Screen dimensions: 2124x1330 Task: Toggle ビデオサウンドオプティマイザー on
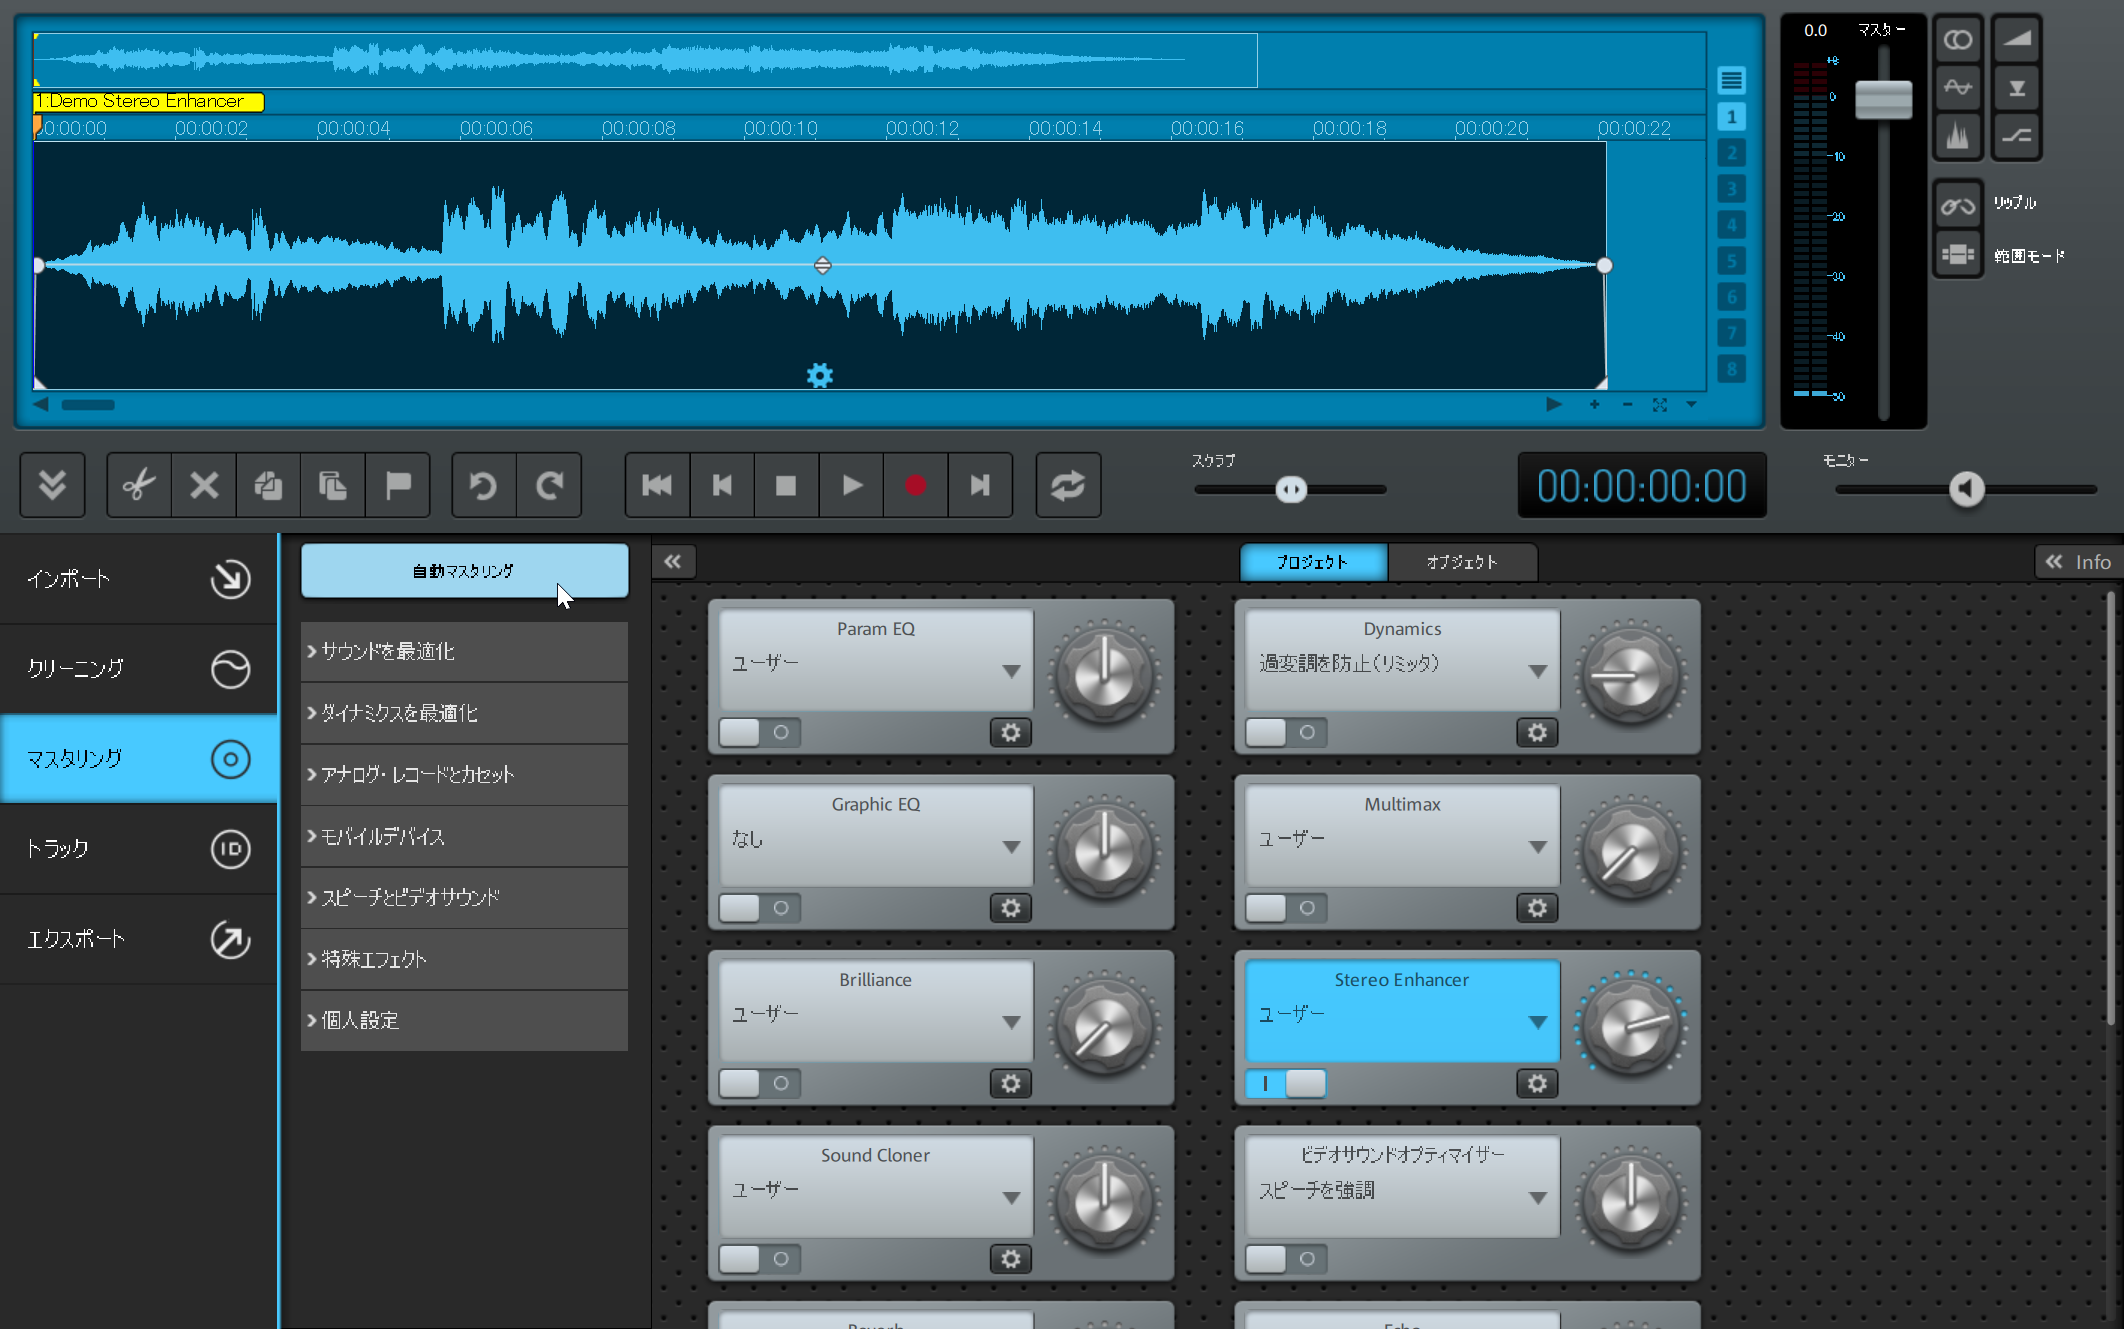tap(1286, 1259)
